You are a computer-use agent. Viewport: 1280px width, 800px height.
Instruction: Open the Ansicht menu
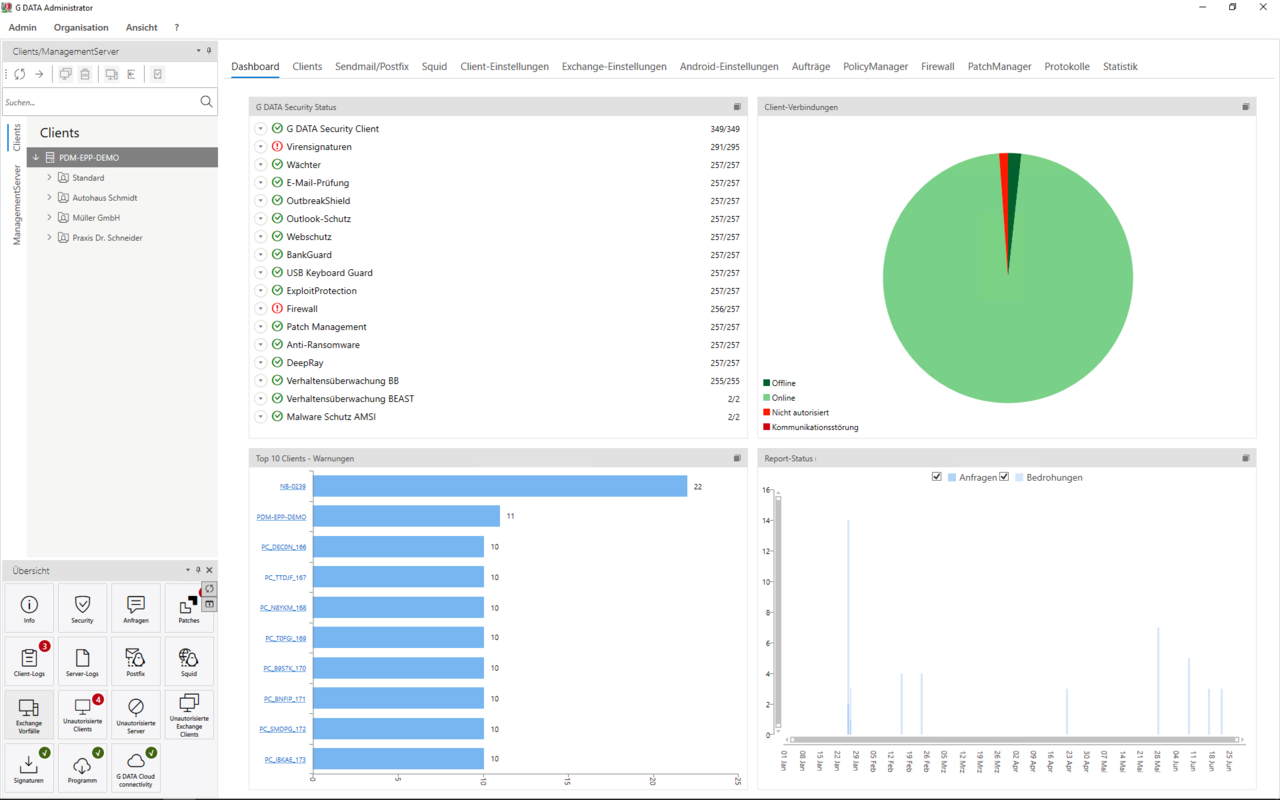141,27
